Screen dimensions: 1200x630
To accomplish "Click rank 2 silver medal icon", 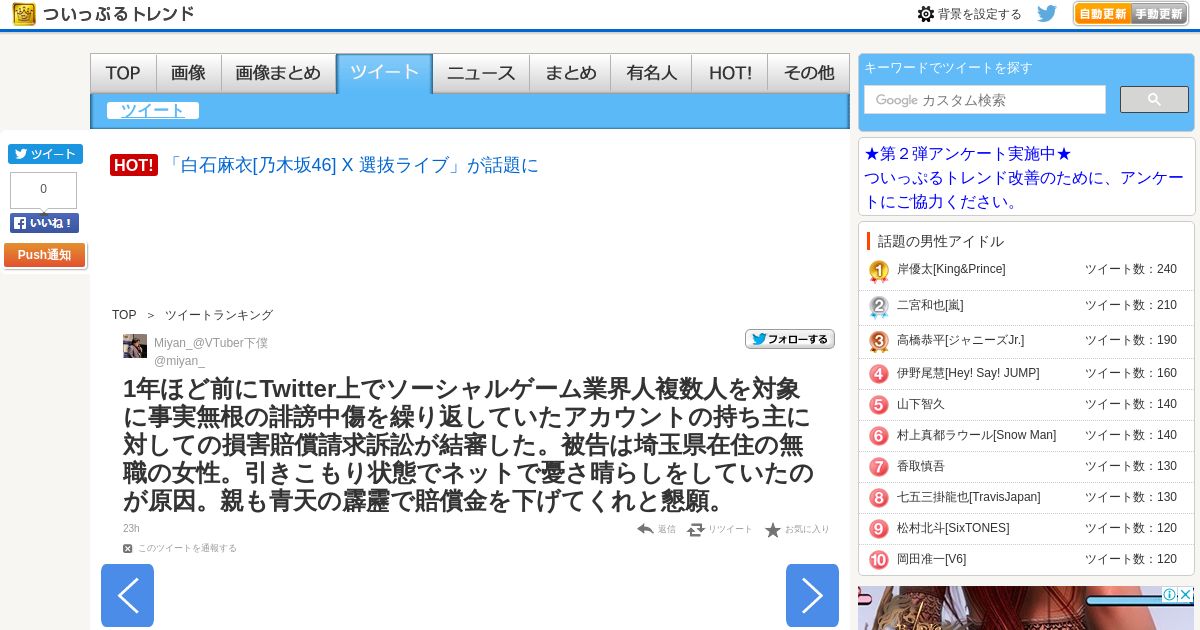I will [x=879, y=306].
